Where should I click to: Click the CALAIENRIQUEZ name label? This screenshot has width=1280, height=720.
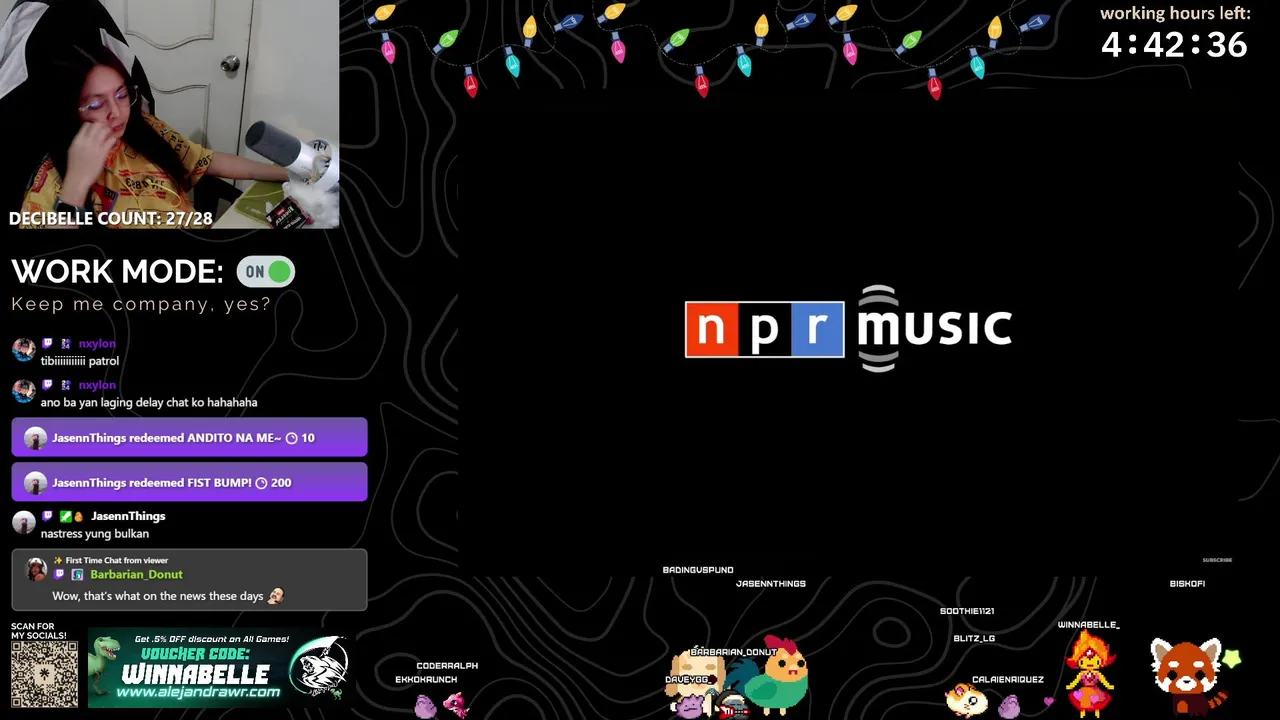click(1008, 680)
